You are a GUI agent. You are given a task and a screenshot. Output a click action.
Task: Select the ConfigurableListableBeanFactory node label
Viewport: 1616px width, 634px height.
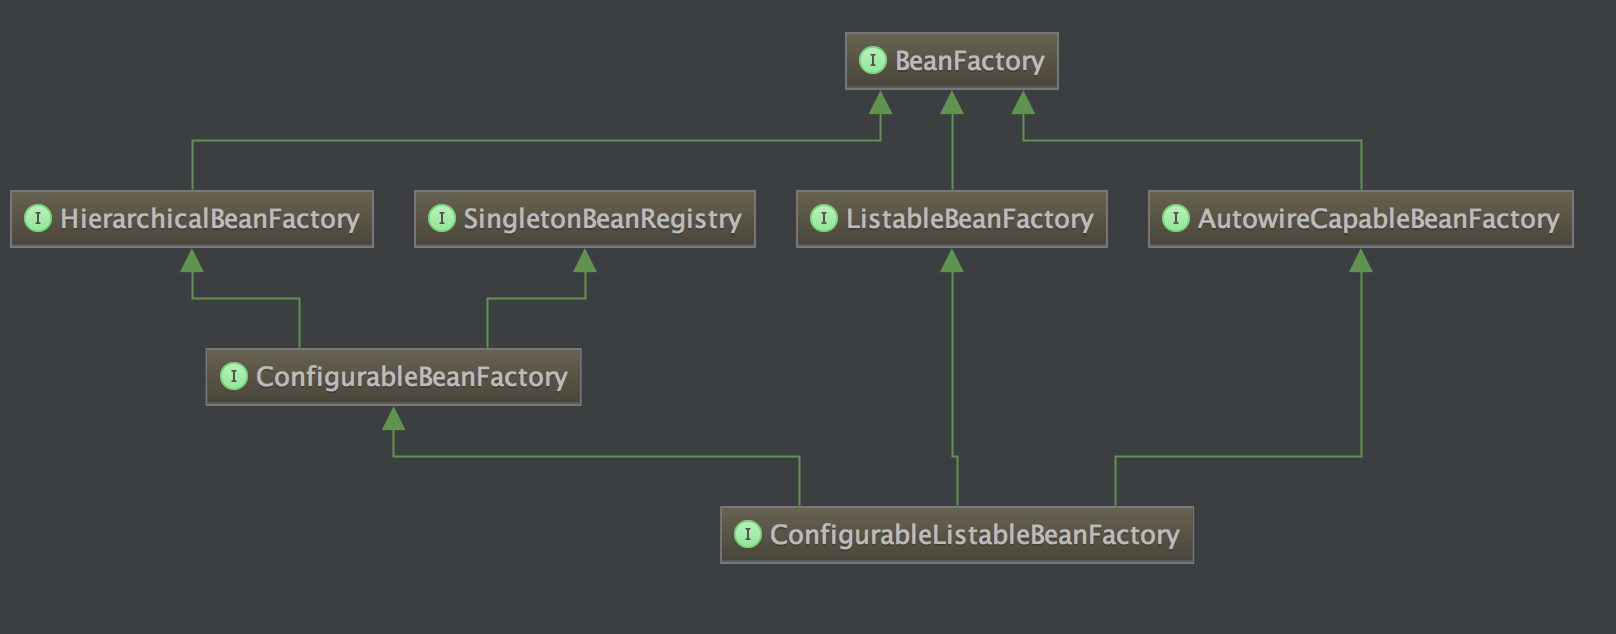click(x=974, y=535)
